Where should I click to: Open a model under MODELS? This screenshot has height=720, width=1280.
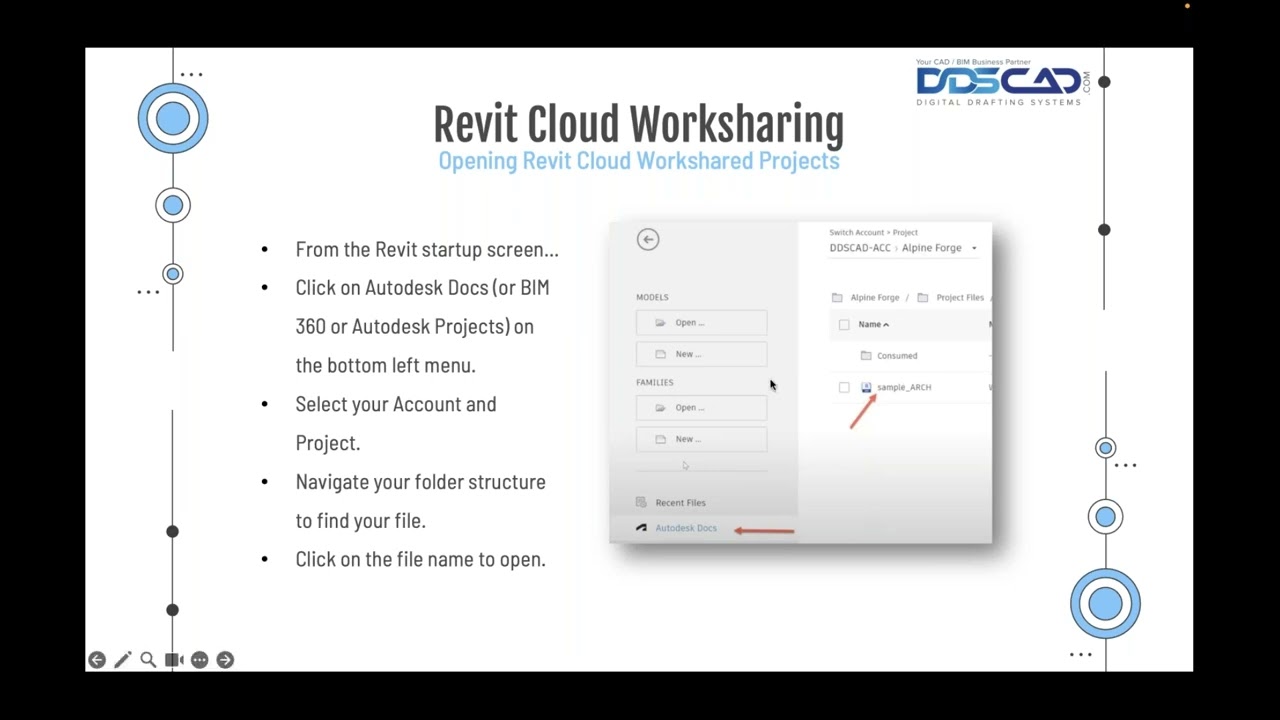coord(701,322)
